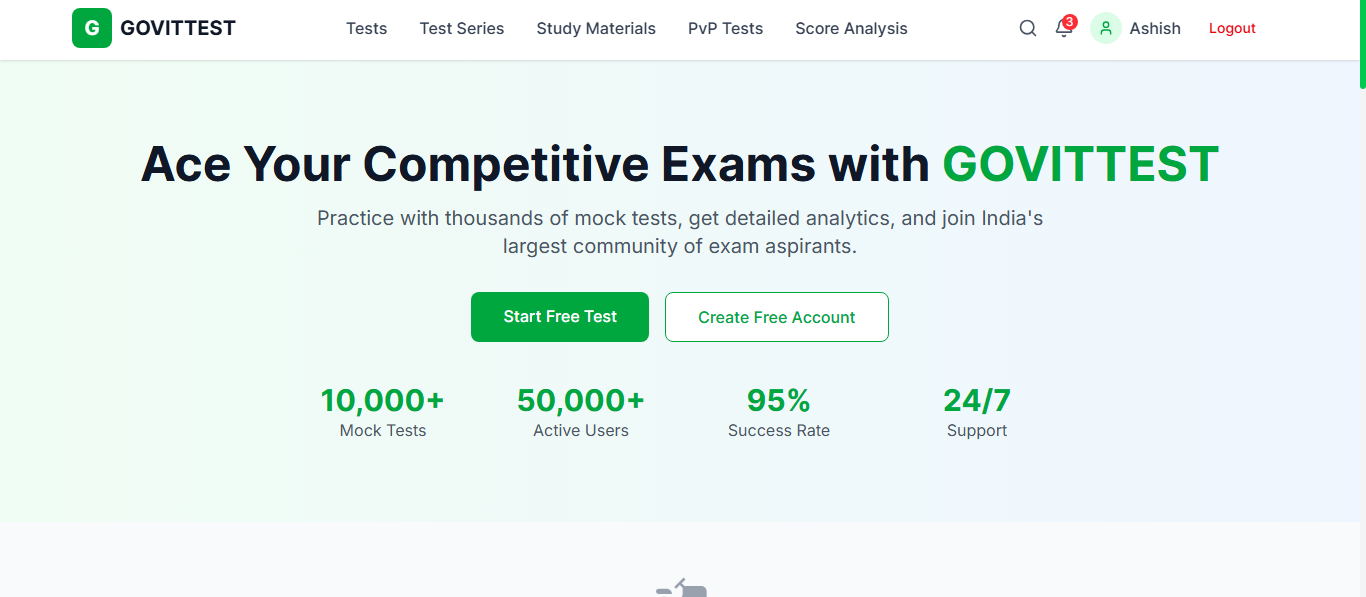Click the user avatar icon beside Ashish
Viewport: 1366px width, 597px height.
tap(1106, 28)
